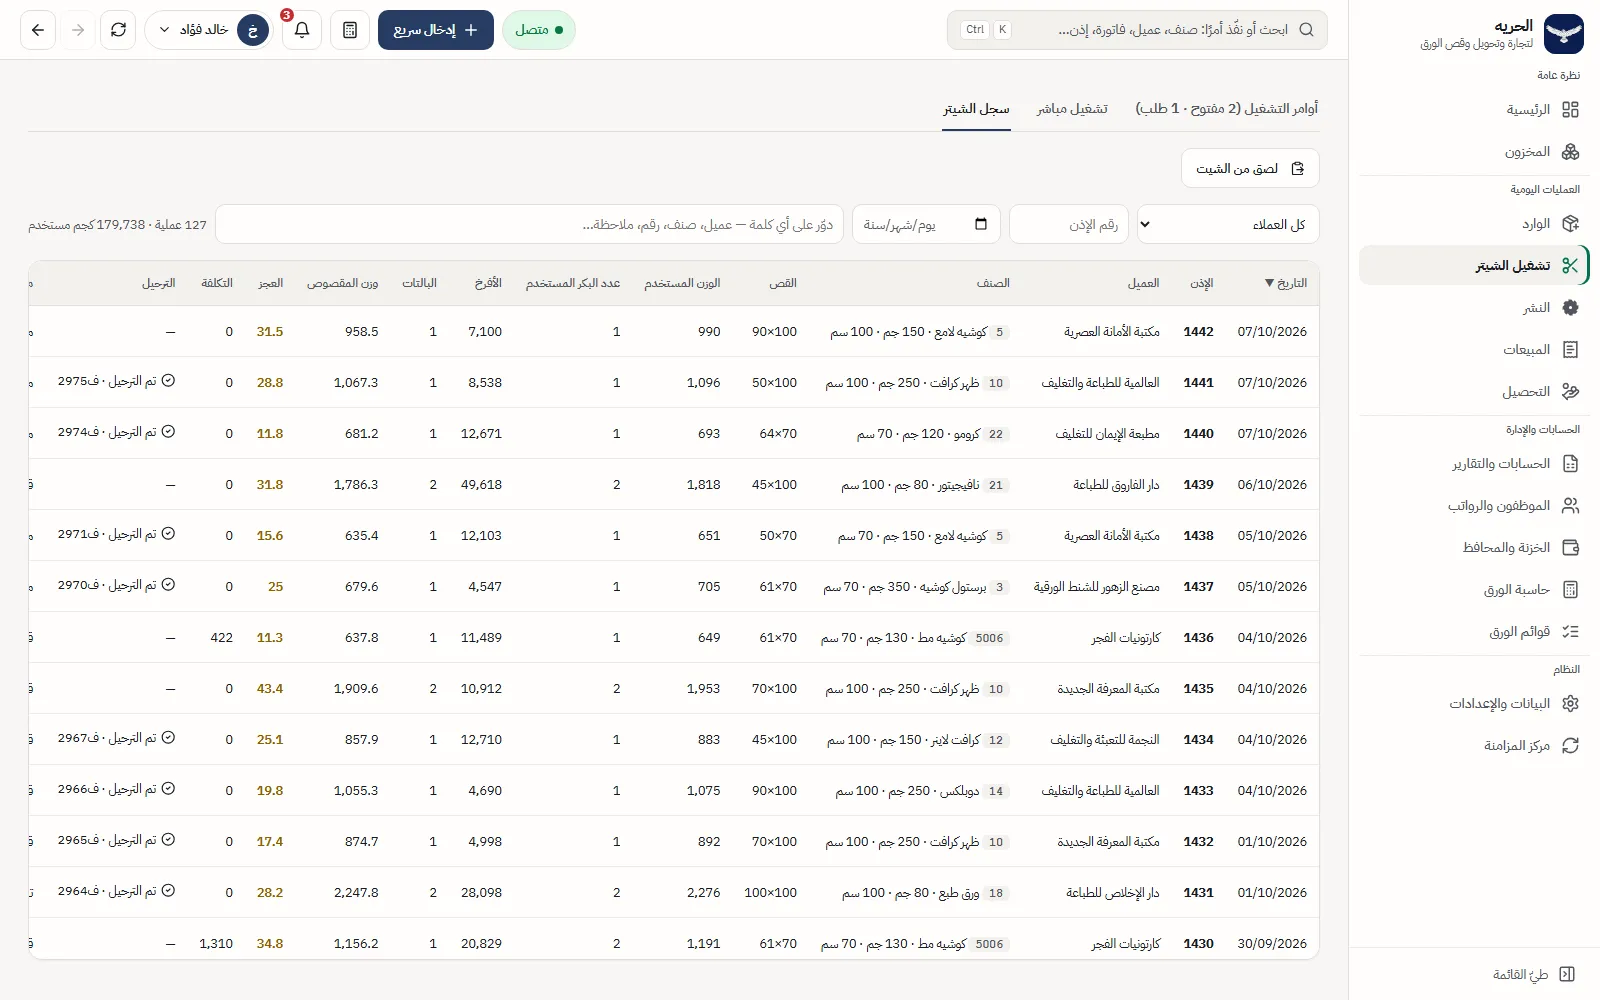Viewport: 1600px width, 1000px height.
Task: Open الخزنة والمحافظ in sidebar
Action: click(x=1474, y=548)
